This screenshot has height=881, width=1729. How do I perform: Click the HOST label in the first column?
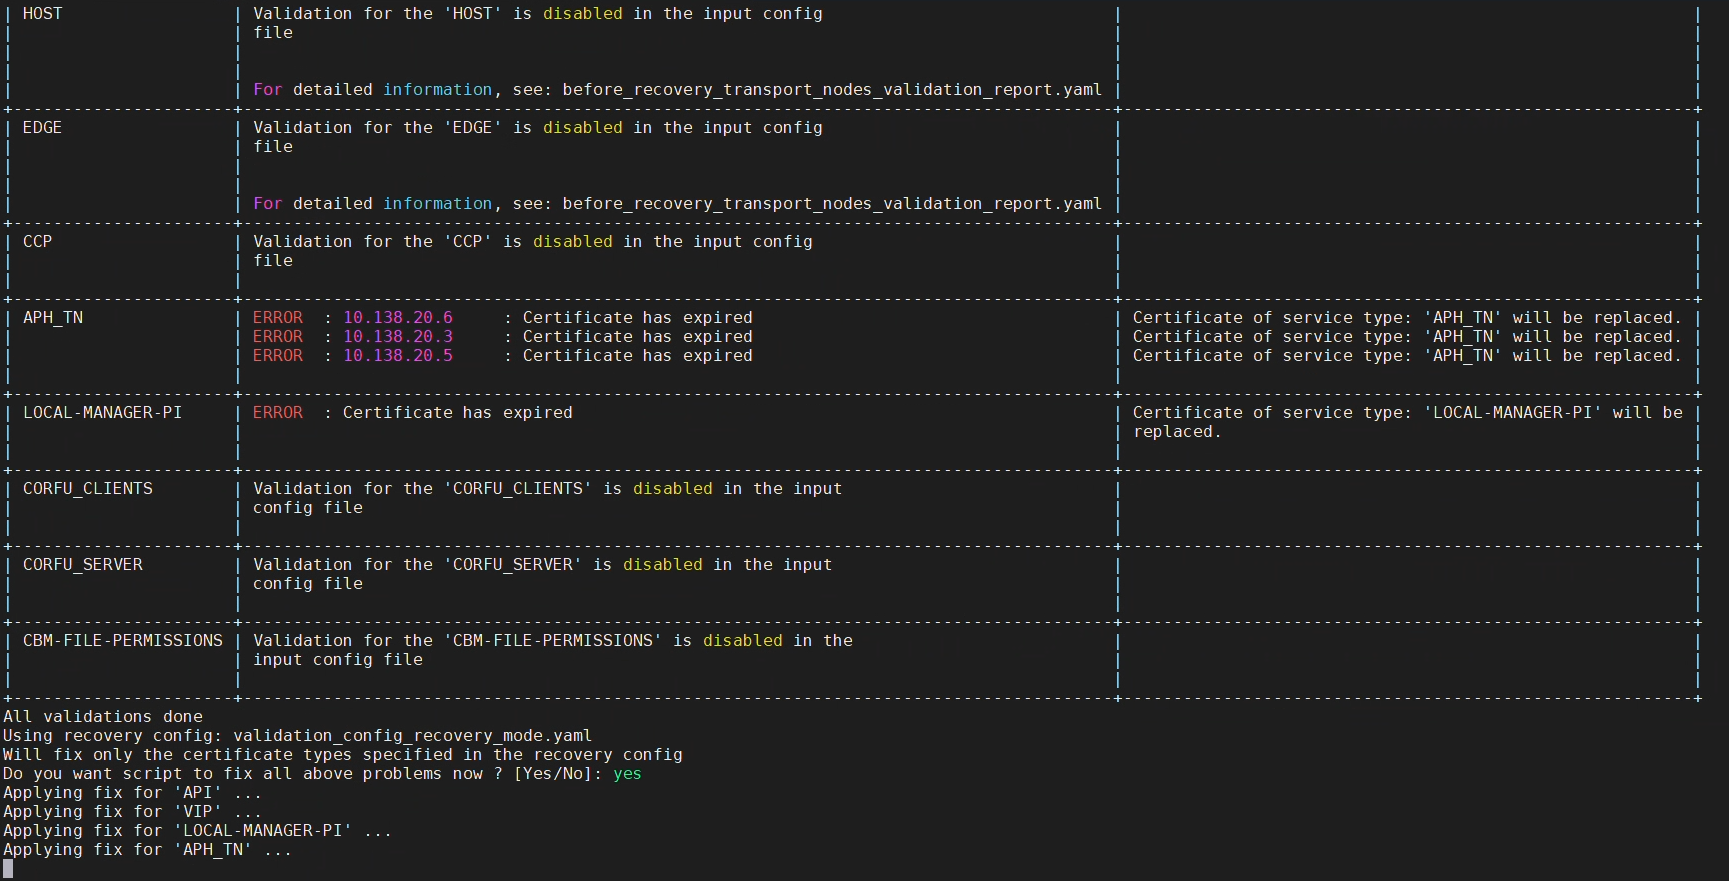(42, 14)
